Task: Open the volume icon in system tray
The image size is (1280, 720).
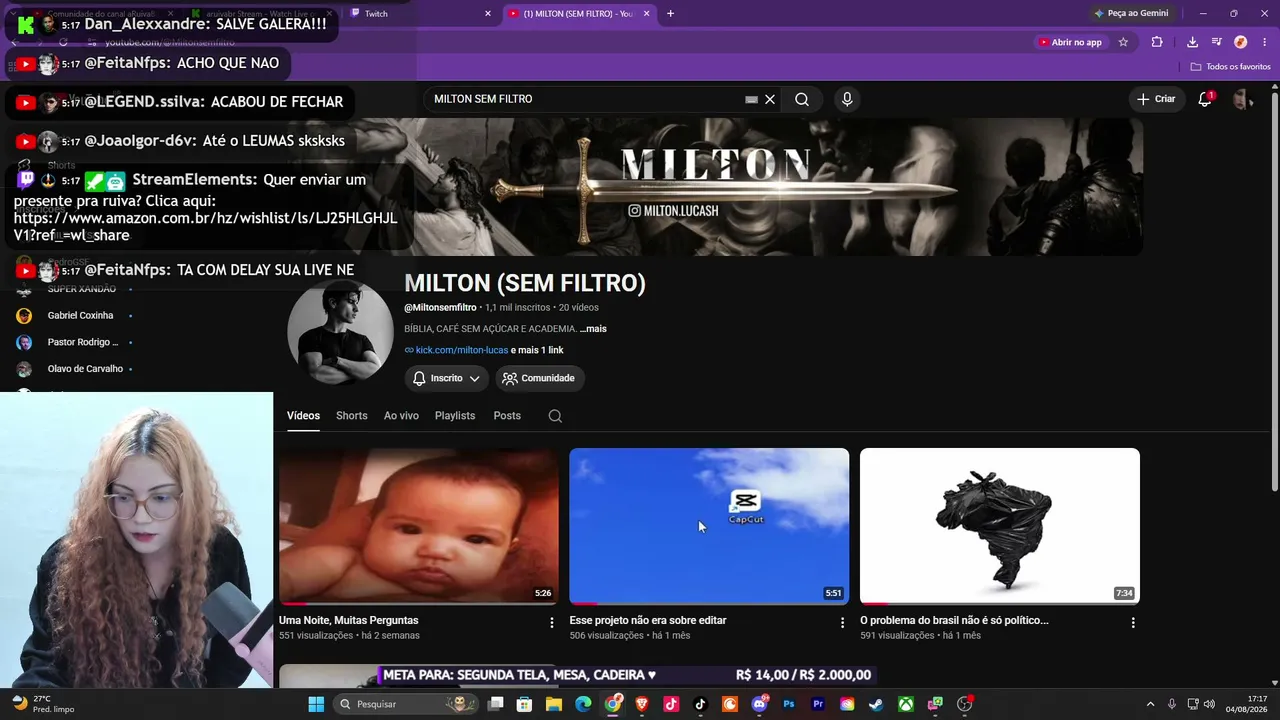Action: [x=1209, y=704]
